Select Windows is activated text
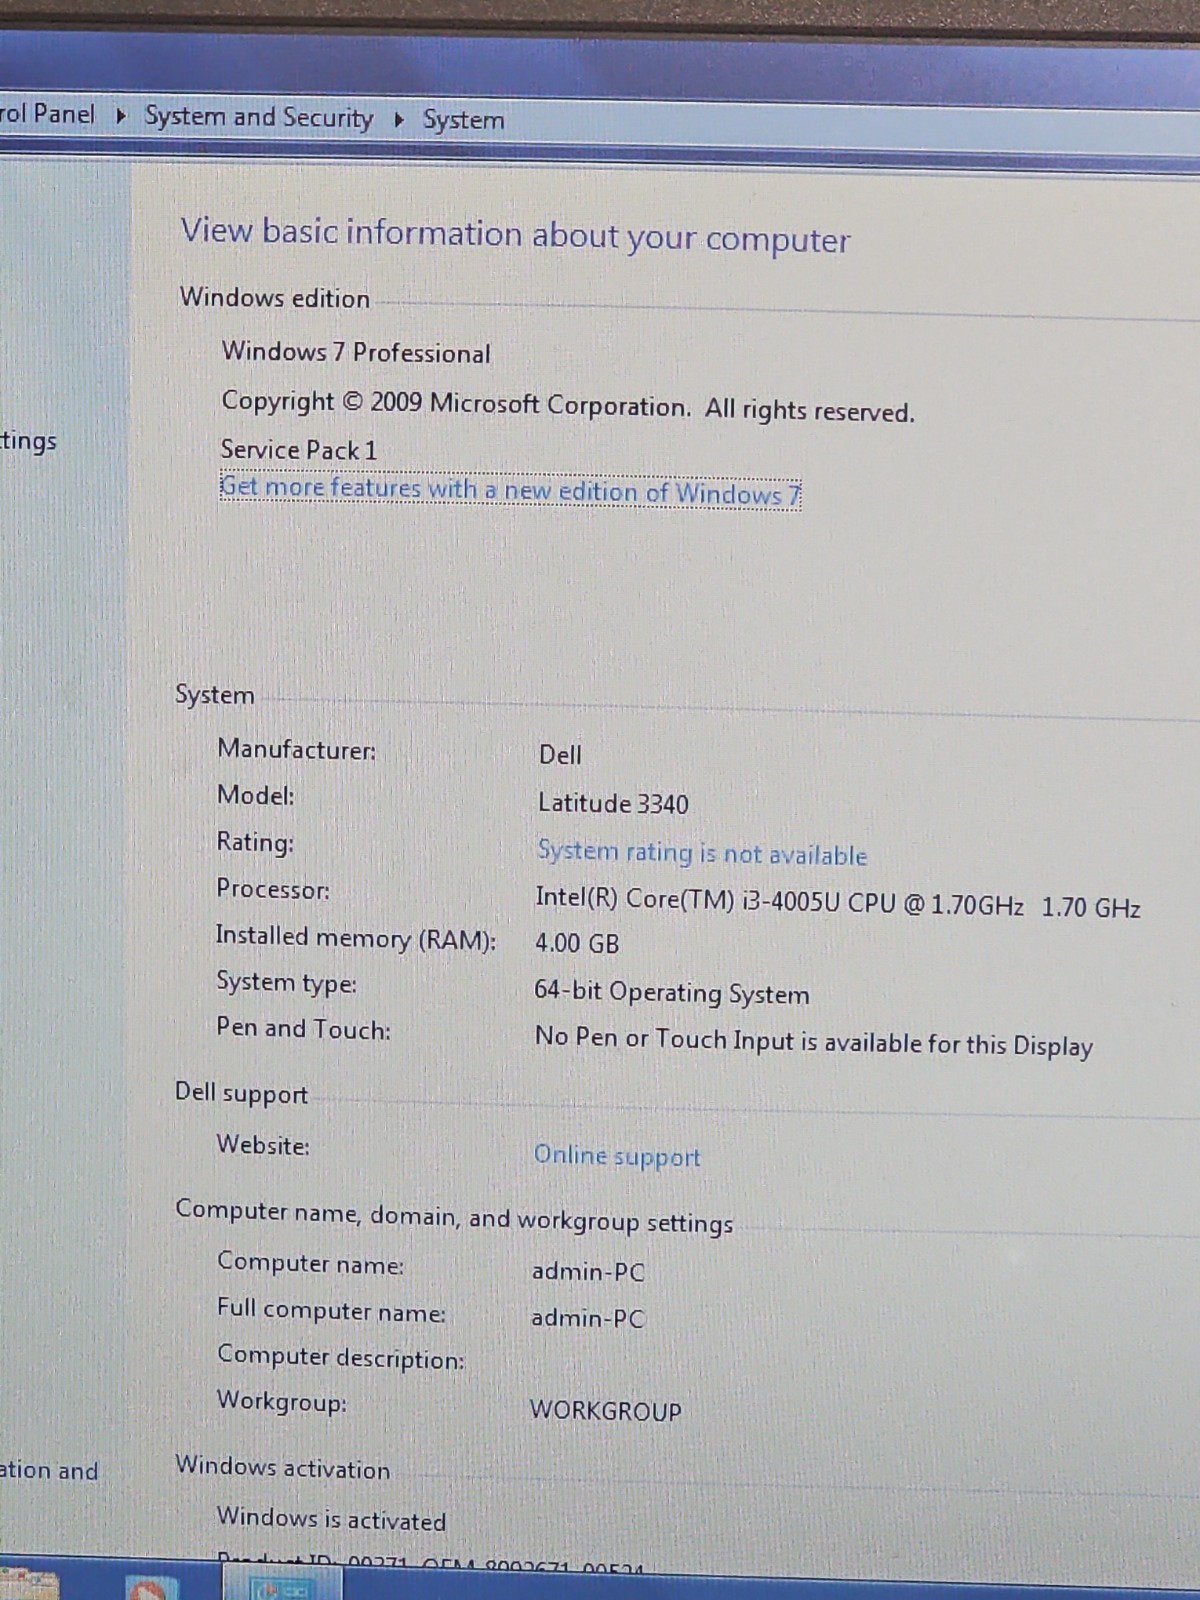The image size is (1200, 1600). [331, 1518]
